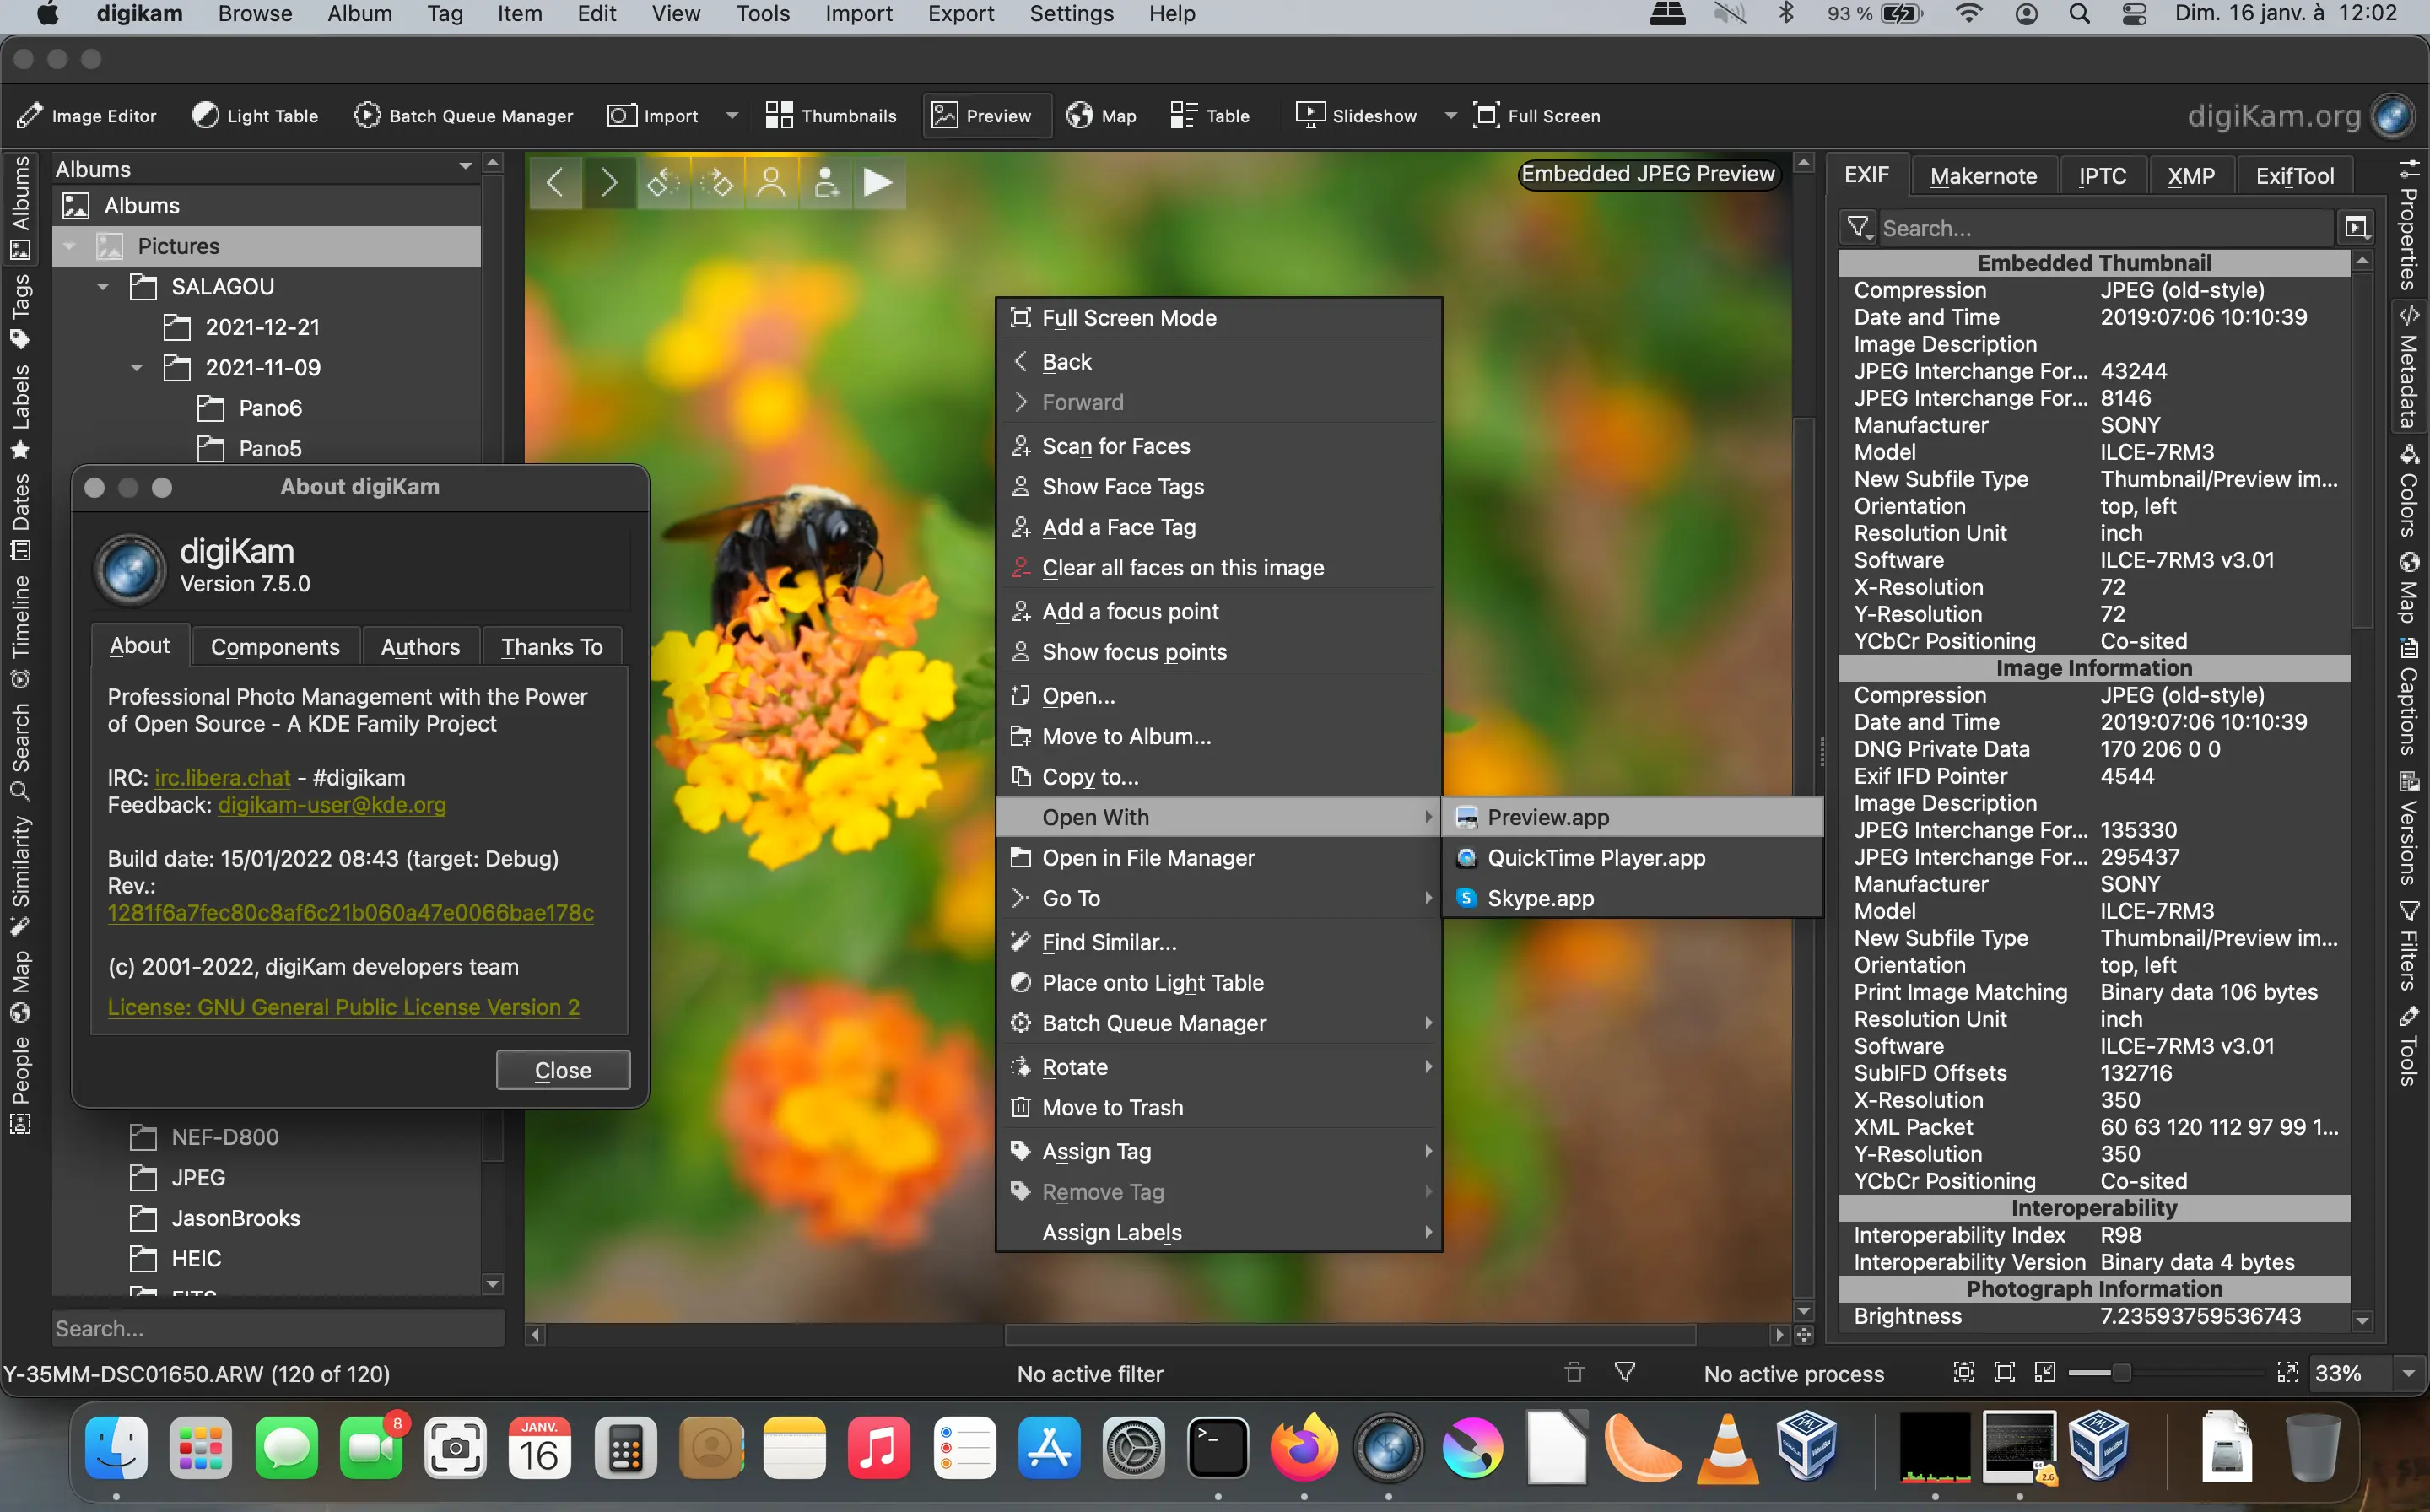Switch to the Authors tab in the About dialog

point(420,646)
